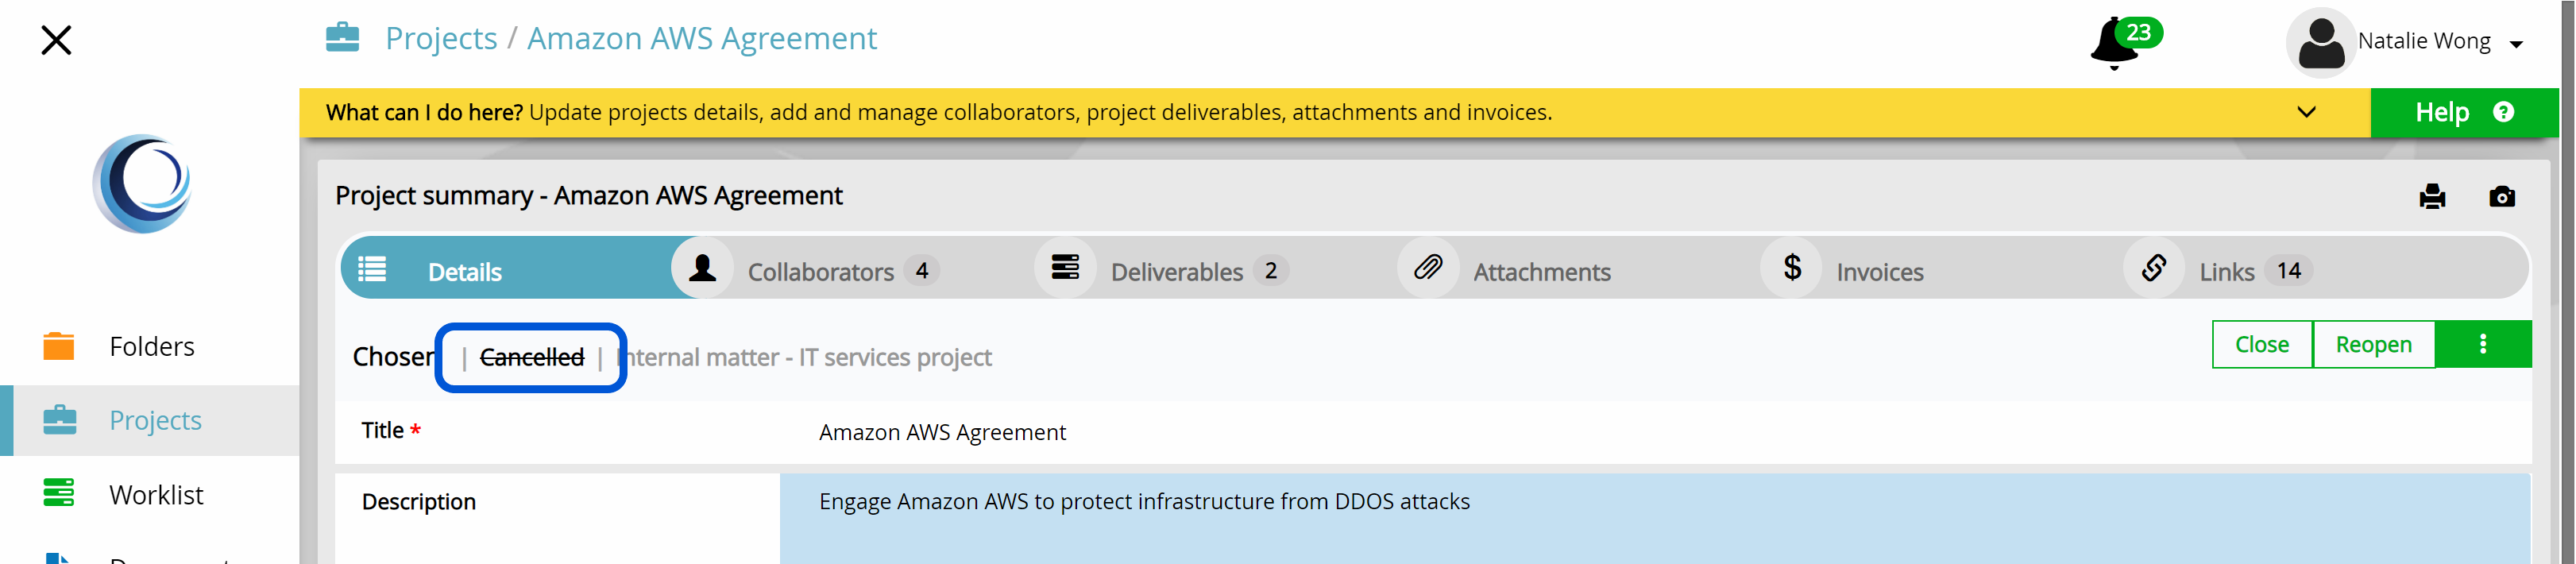Click the Close project button

pyautogui.click(x=2261, y=344)
